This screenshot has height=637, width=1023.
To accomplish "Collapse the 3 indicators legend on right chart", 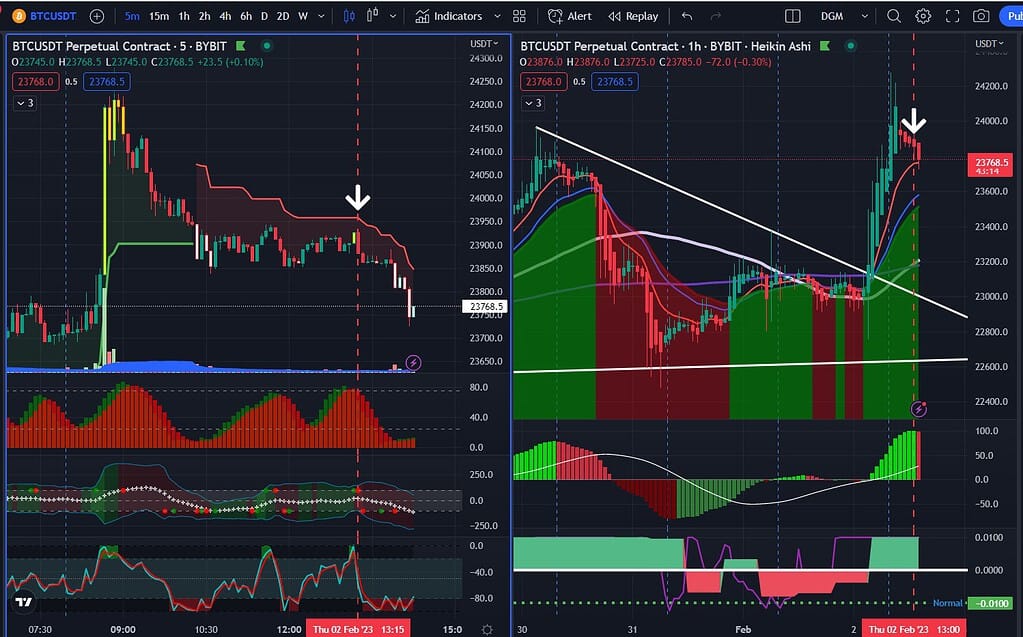I will (x=533, y=103).
